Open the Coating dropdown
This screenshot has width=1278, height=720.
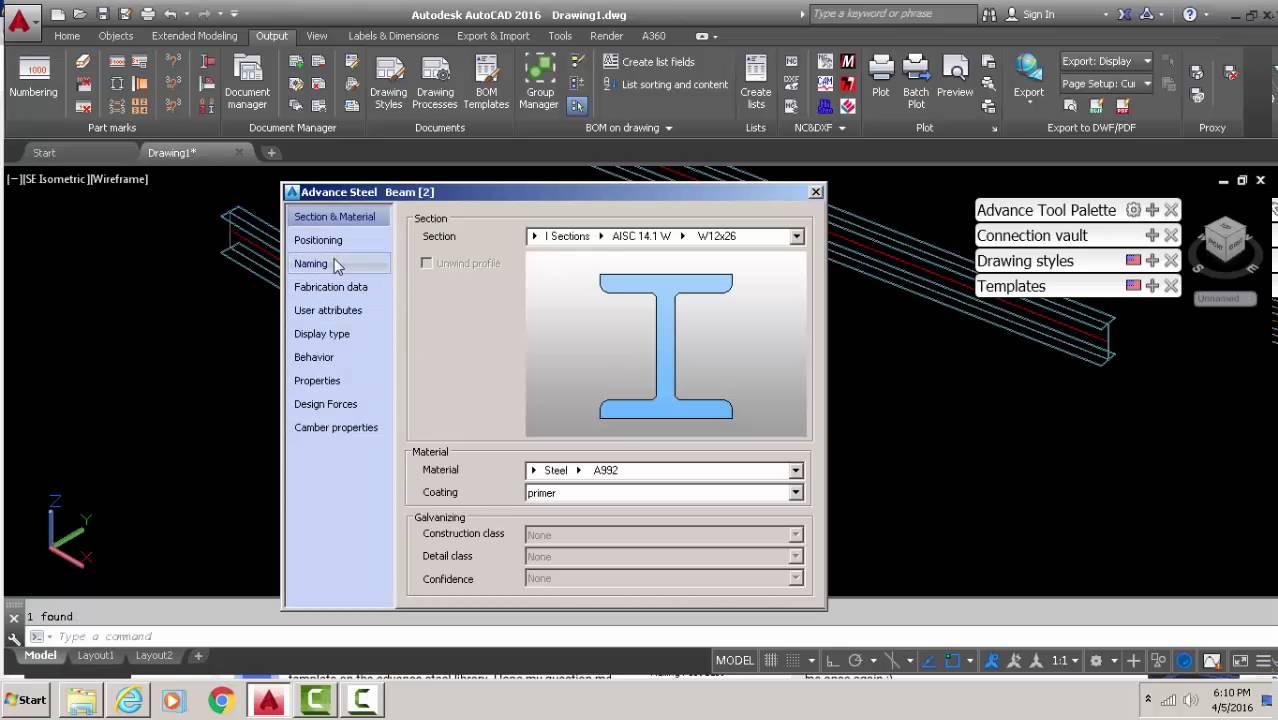(796, 493)
